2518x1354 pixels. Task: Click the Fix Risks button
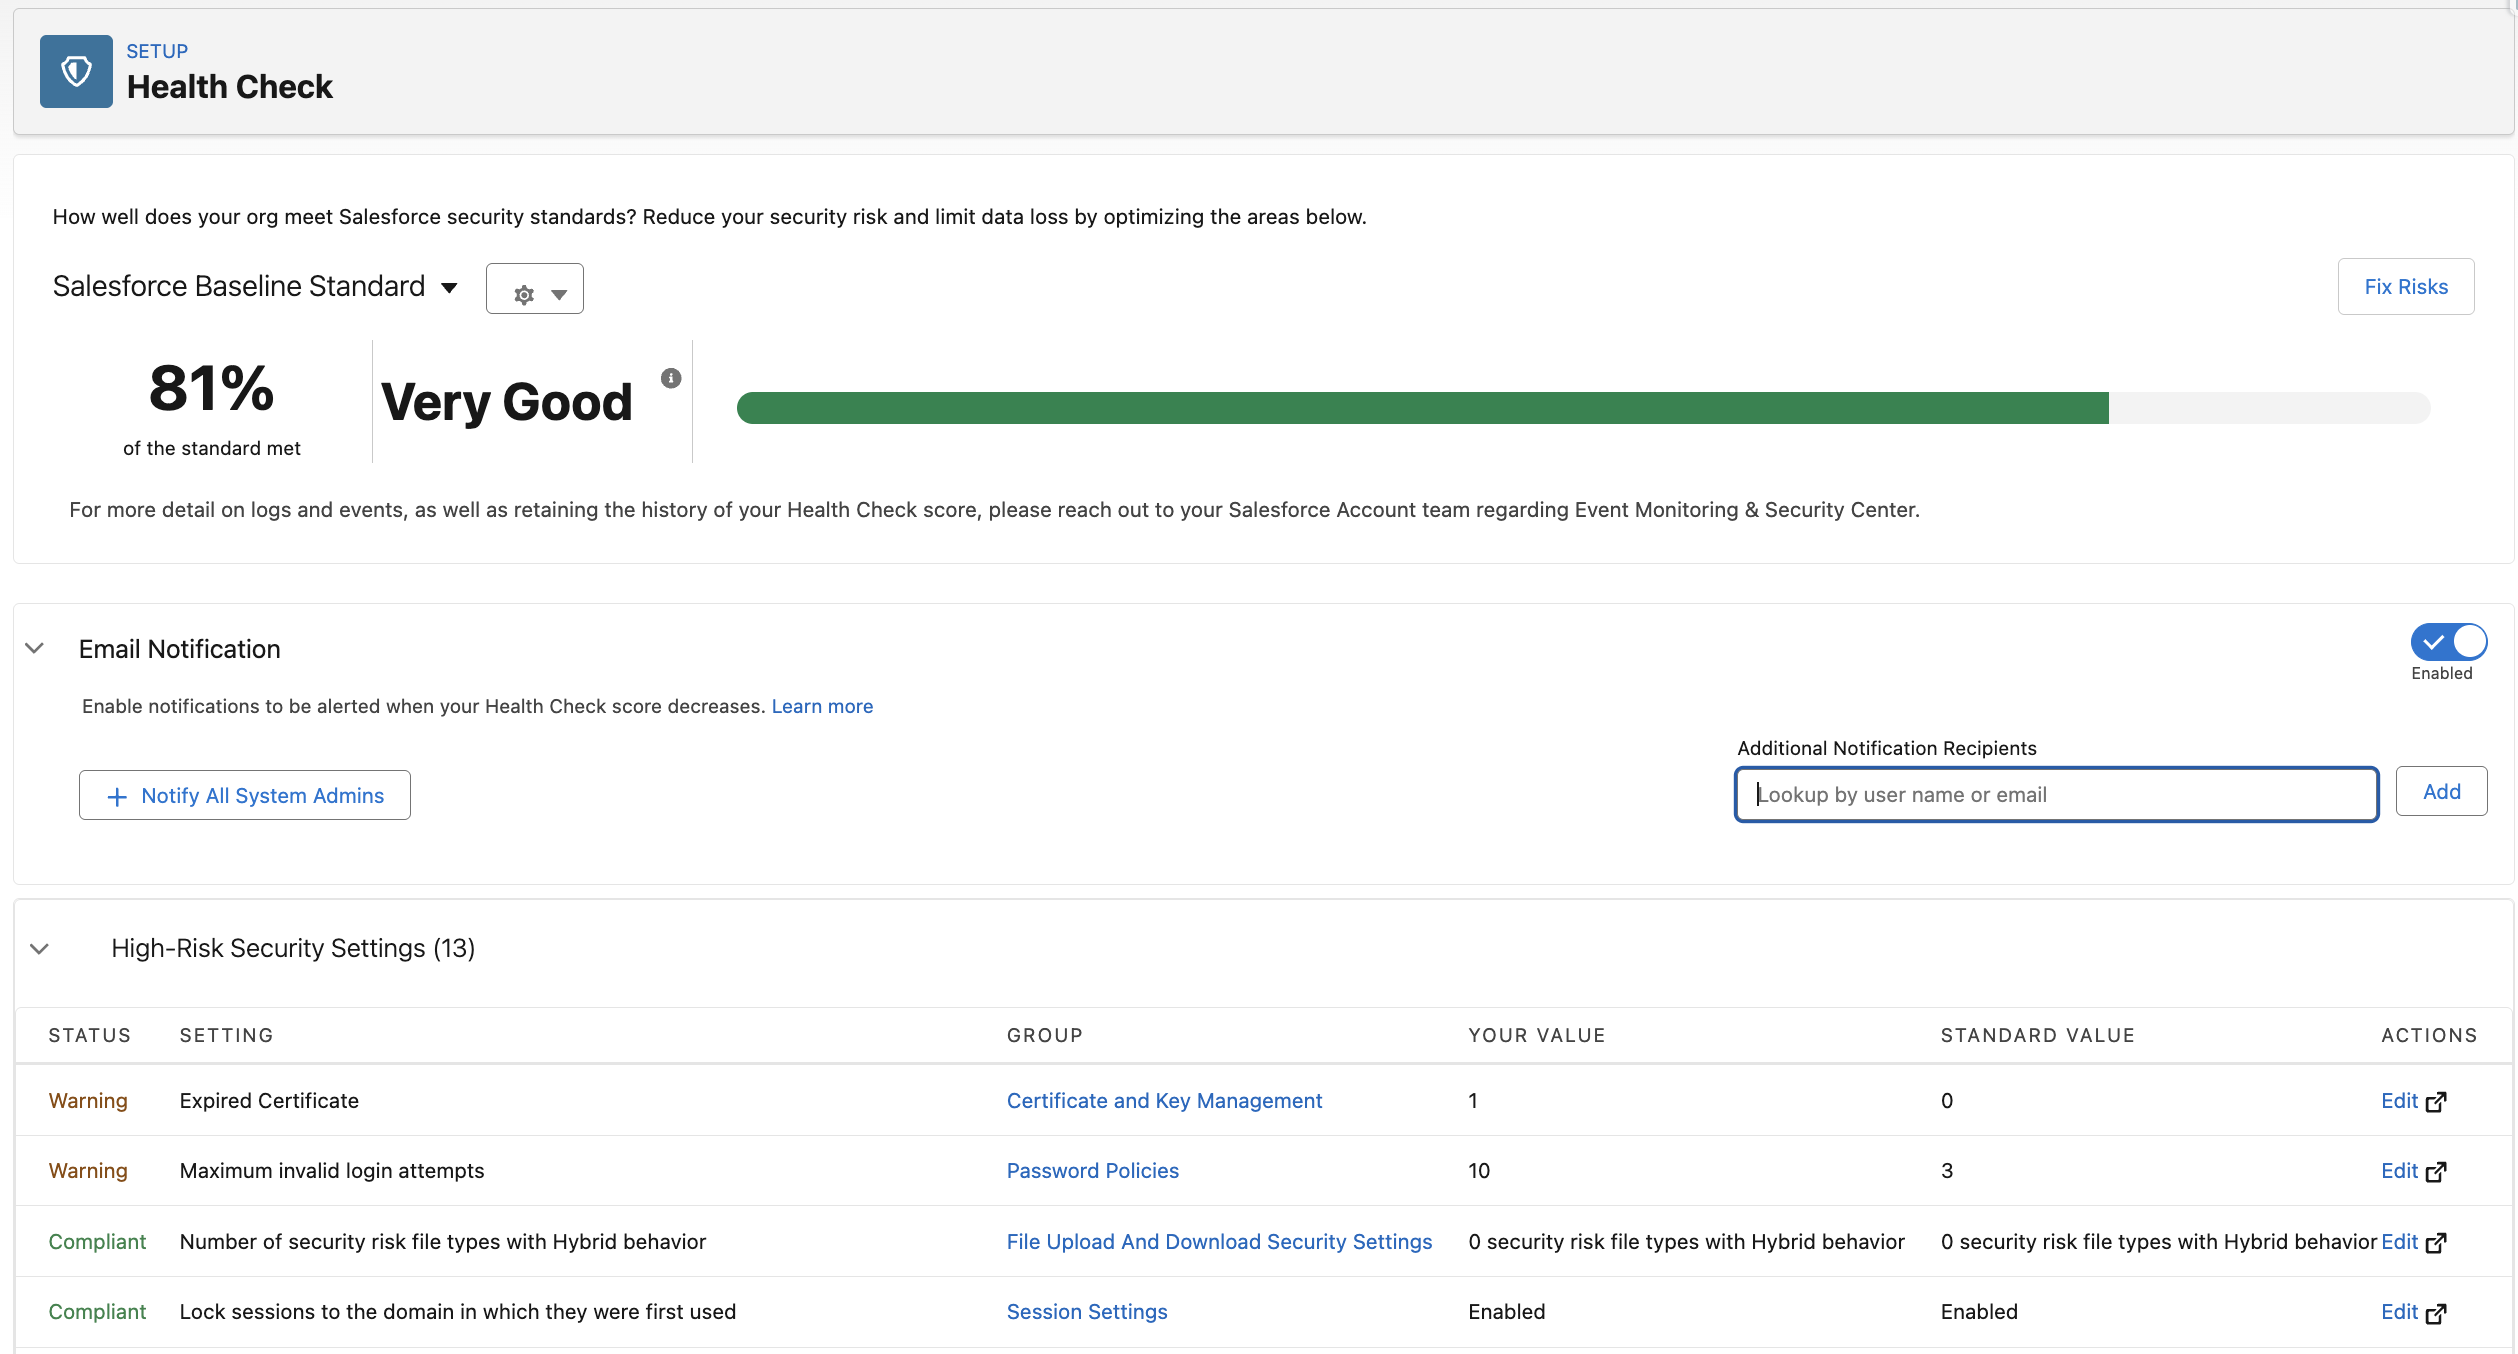[x=2405, y=287]
